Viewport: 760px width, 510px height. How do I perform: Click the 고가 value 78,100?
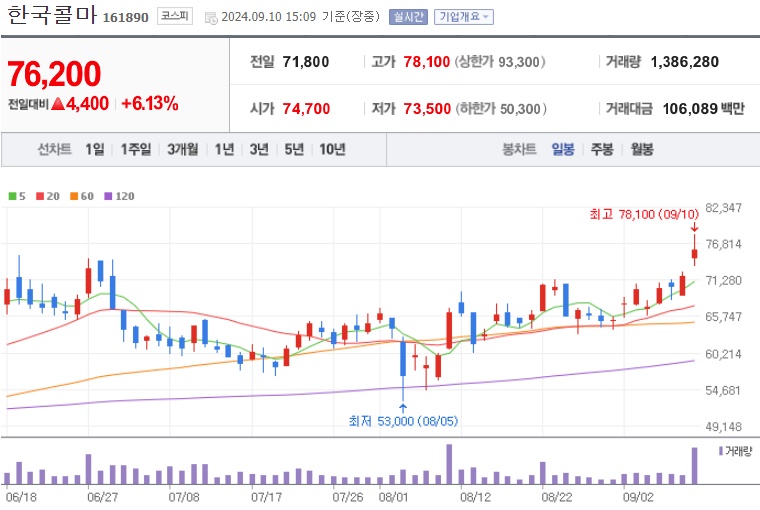click(x=427, y=62)
